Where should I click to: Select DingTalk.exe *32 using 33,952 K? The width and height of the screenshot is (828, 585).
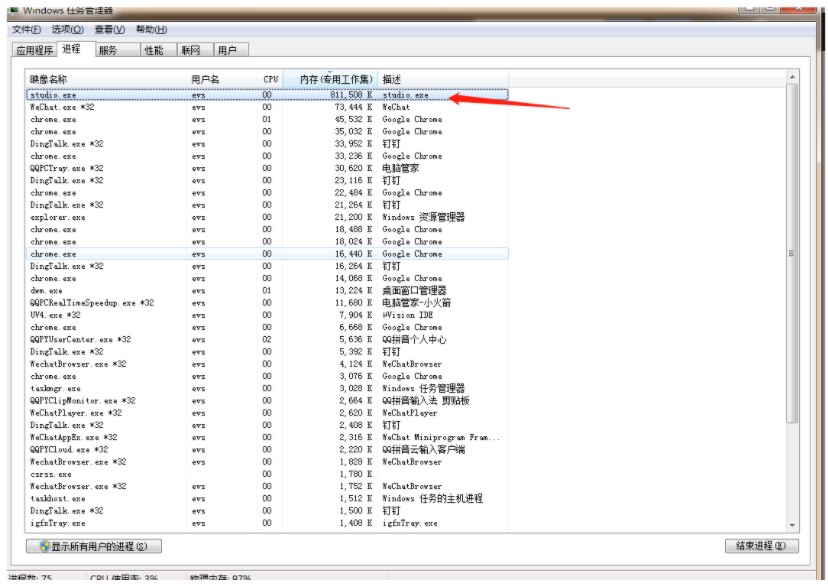267,144
